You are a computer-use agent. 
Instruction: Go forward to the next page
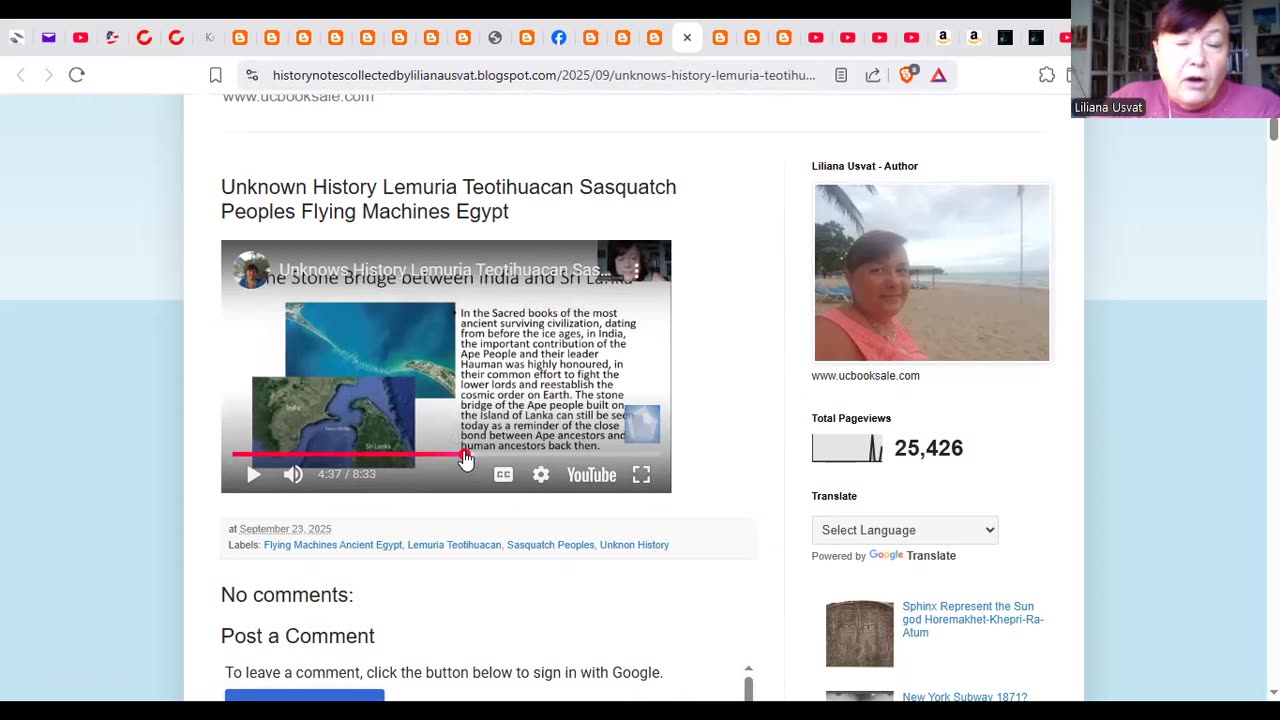coord(48,75)
